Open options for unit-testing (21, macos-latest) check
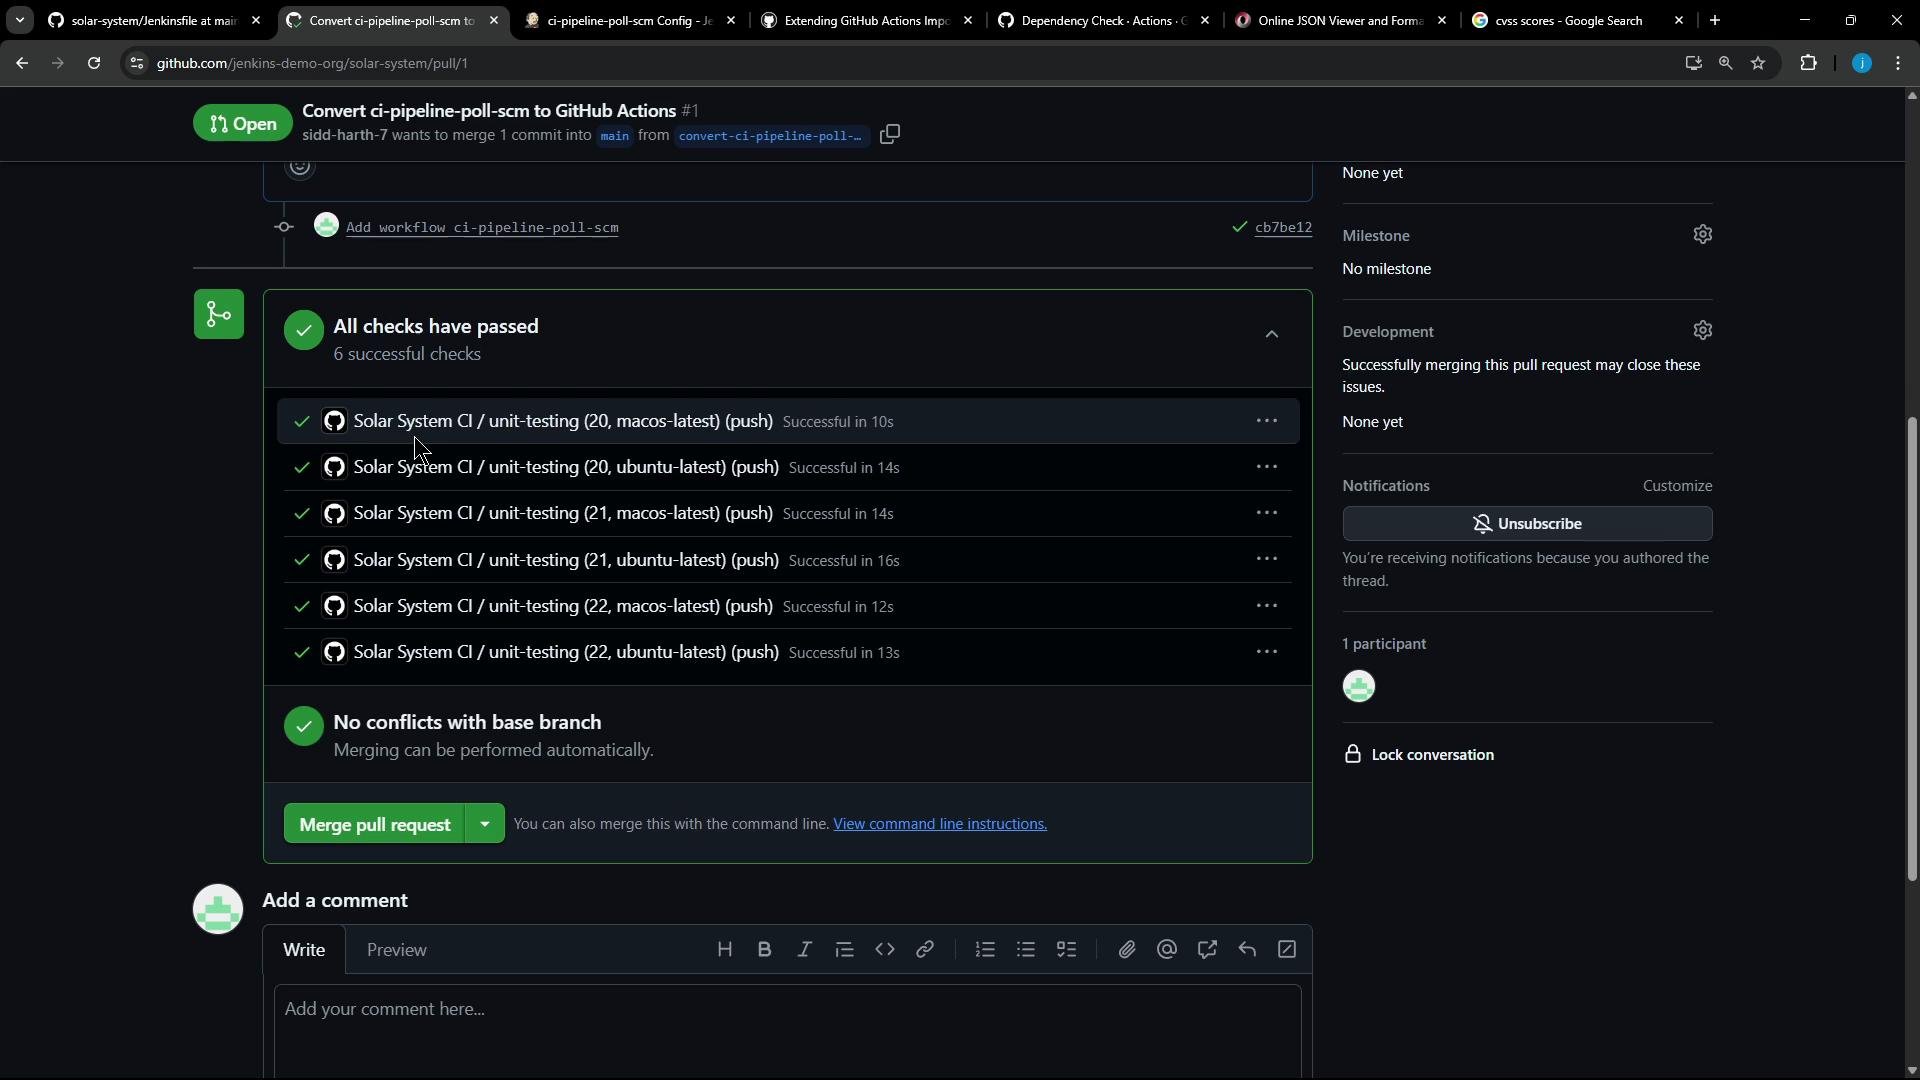This screenshot has height=1080, width=1920. pos(1267,513)
